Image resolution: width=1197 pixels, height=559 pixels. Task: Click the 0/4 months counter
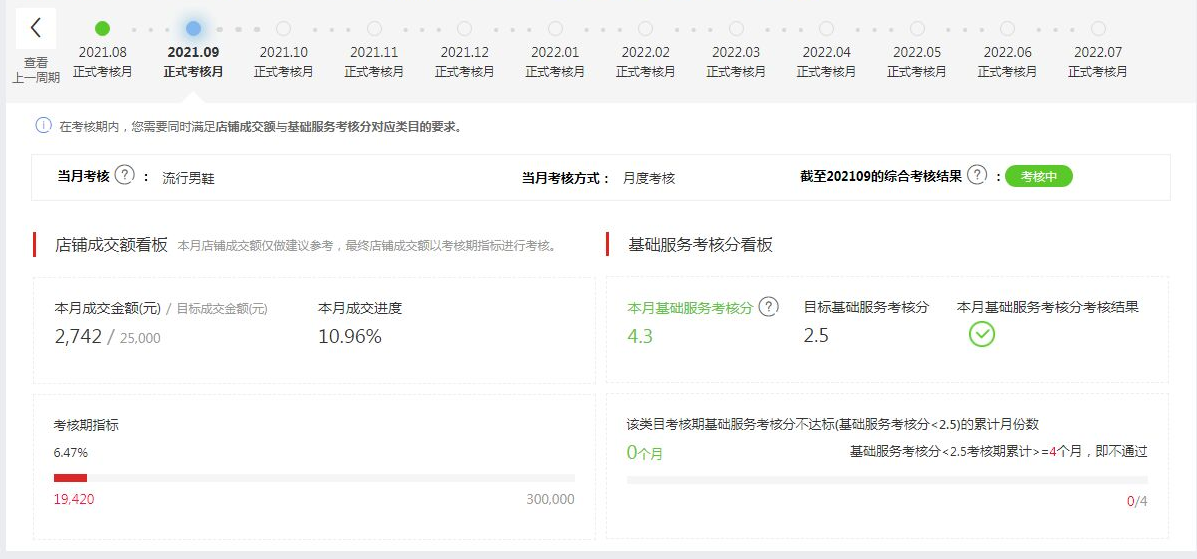(1137, 502)
